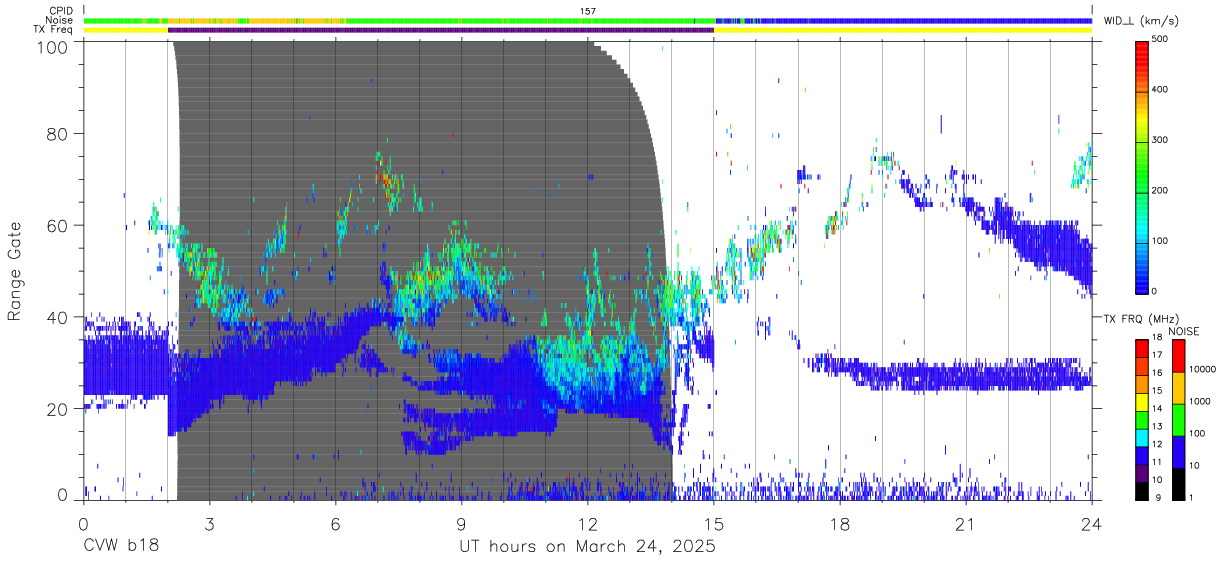Image resolution: width=1228 pixels, height=567 pixels.
Task: Click hour '24' on the time axis
Action: [1092, 523]
